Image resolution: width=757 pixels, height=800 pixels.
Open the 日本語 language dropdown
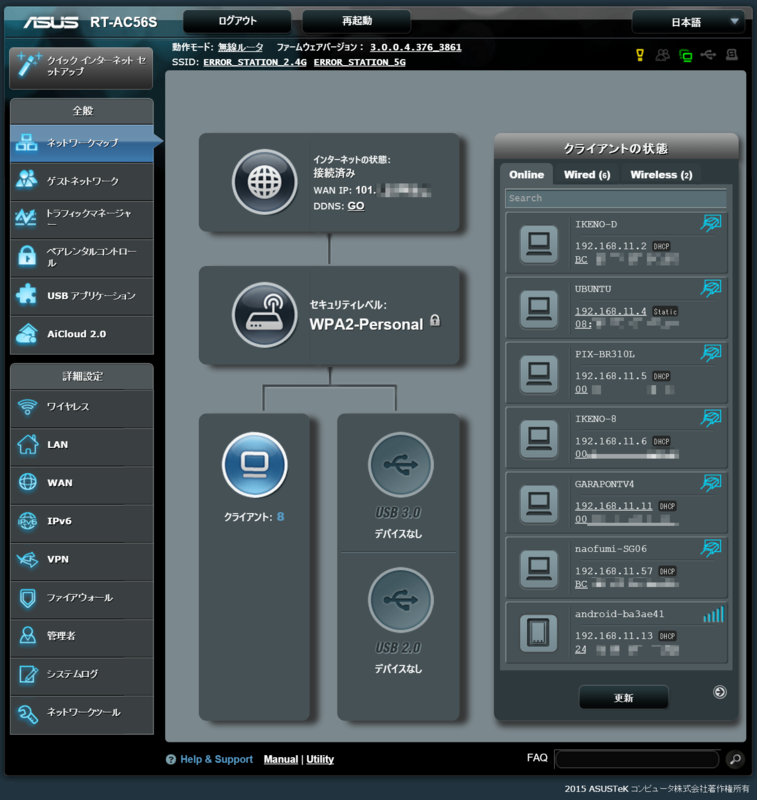(688, 22)
